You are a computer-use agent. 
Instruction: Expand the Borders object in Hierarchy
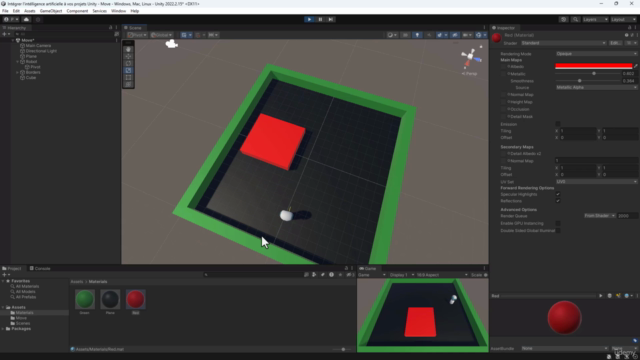(x=18, y=72)
